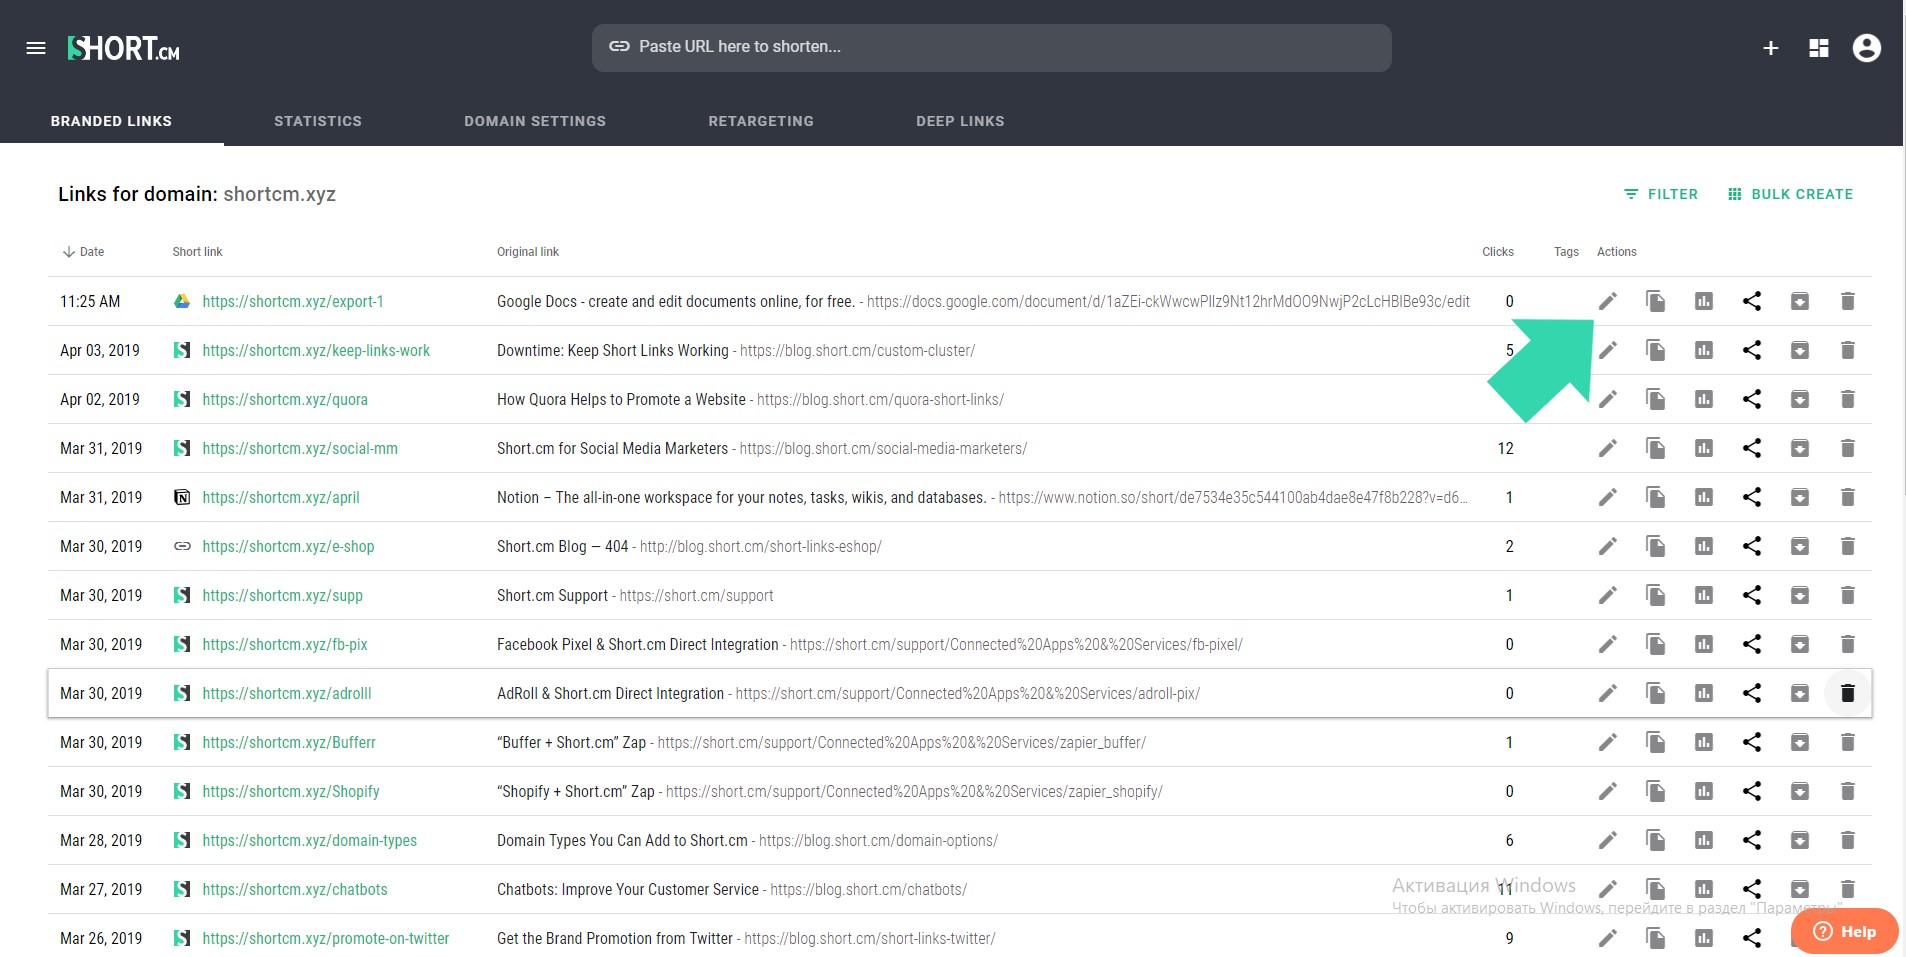
Task: Copy the promote-on-twitter short link
Action: pyautogui.click(x=1655, y=938)
